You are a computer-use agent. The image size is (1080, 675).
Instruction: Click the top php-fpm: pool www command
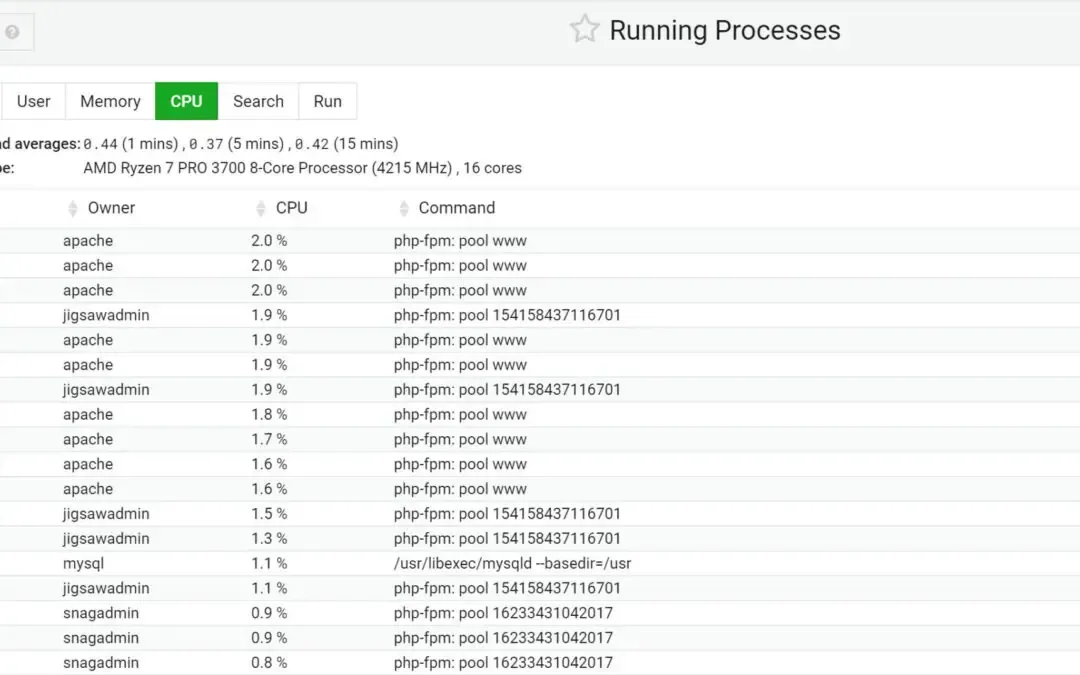point(461,240)
